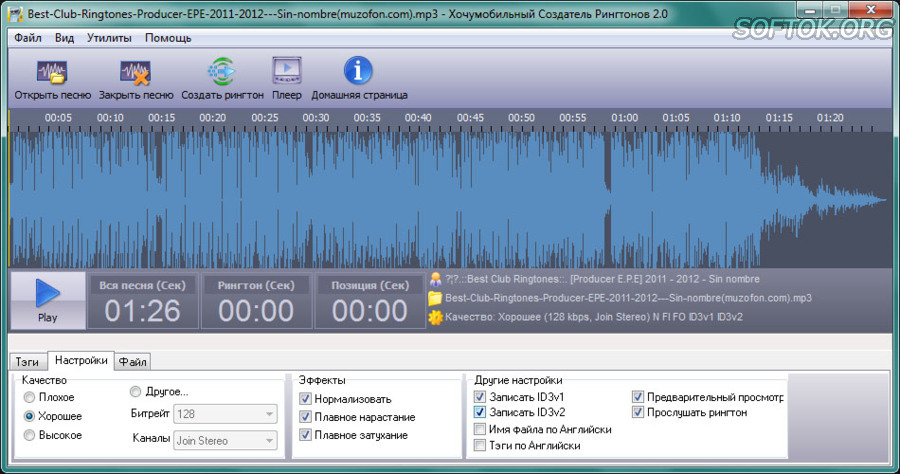Click the waveform at 00:30 marker

[x=316, y=200]
